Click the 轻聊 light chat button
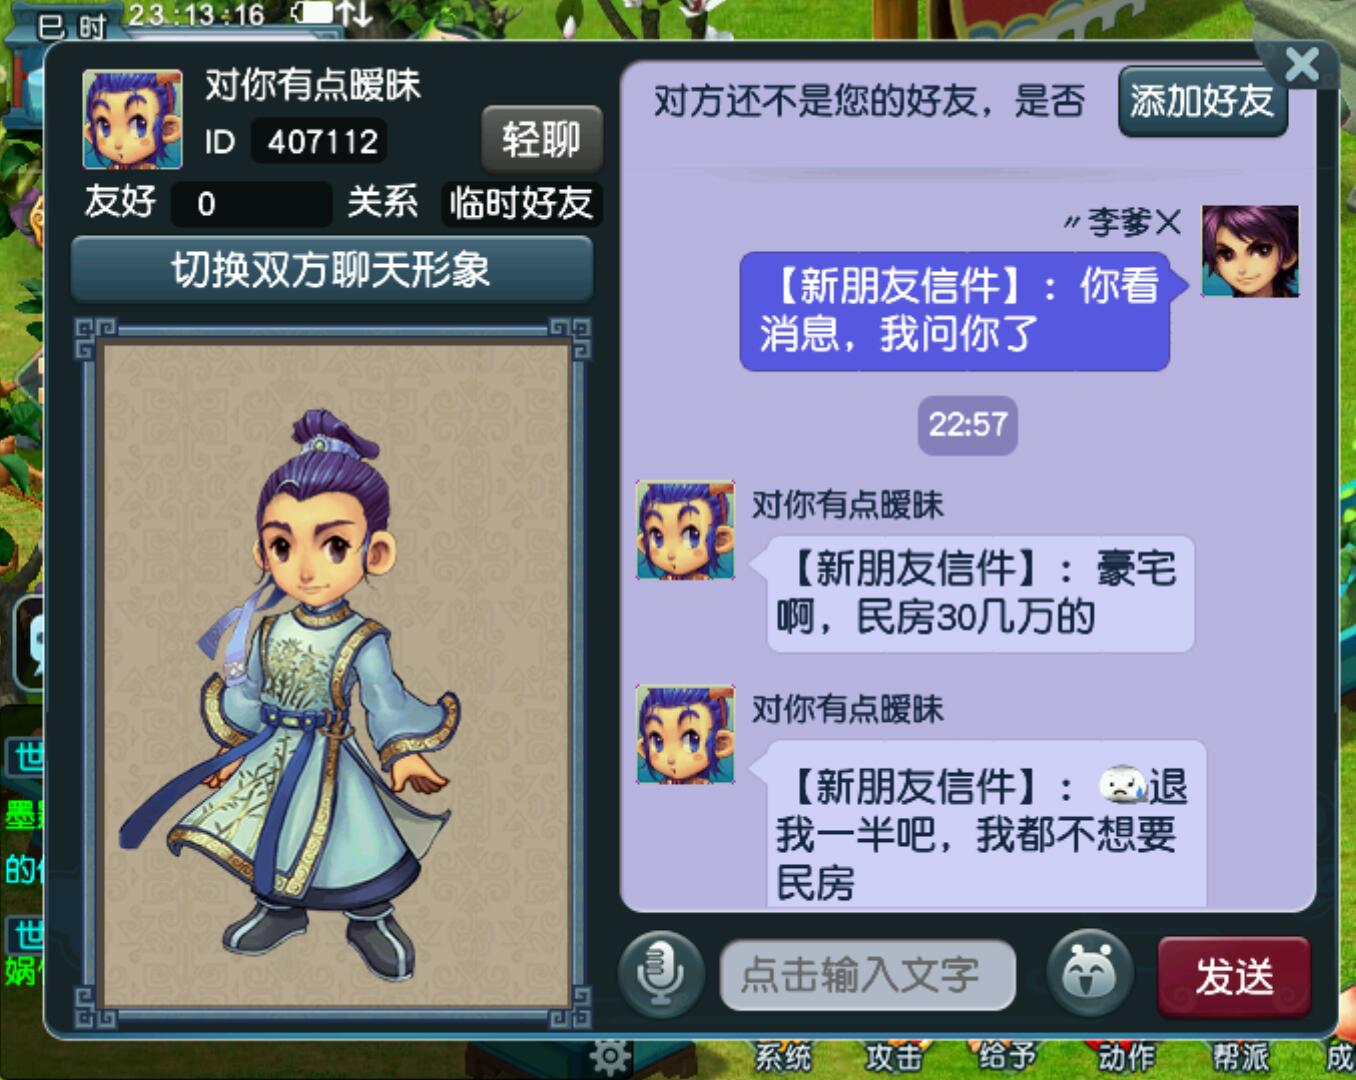The height and width of the screenshot is (1080, 1356). pyautogui.click(x=541, y=139)
